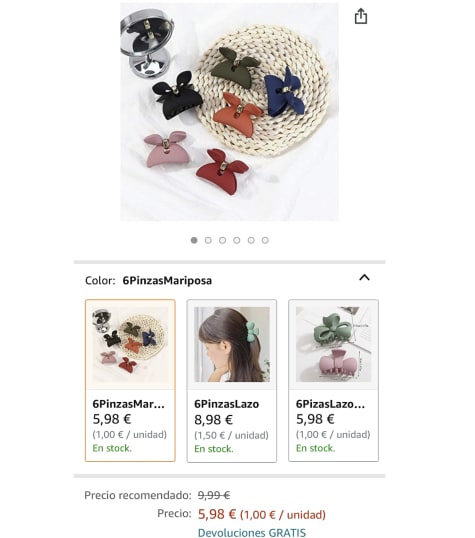Tap the butterfly clips variant thumbnail
Viewport: 475px width, 538px height.
click(130, 344)
